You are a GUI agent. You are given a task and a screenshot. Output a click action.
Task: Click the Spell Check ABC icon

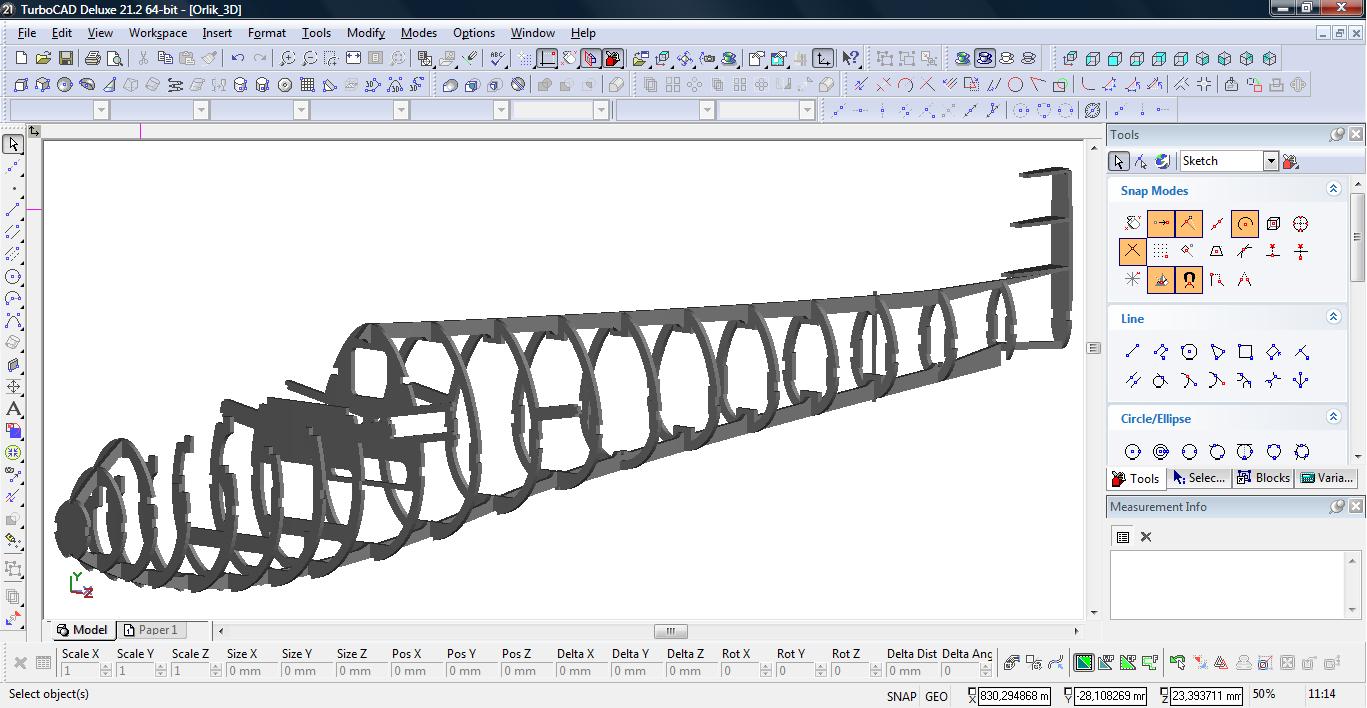pos(497,59)
